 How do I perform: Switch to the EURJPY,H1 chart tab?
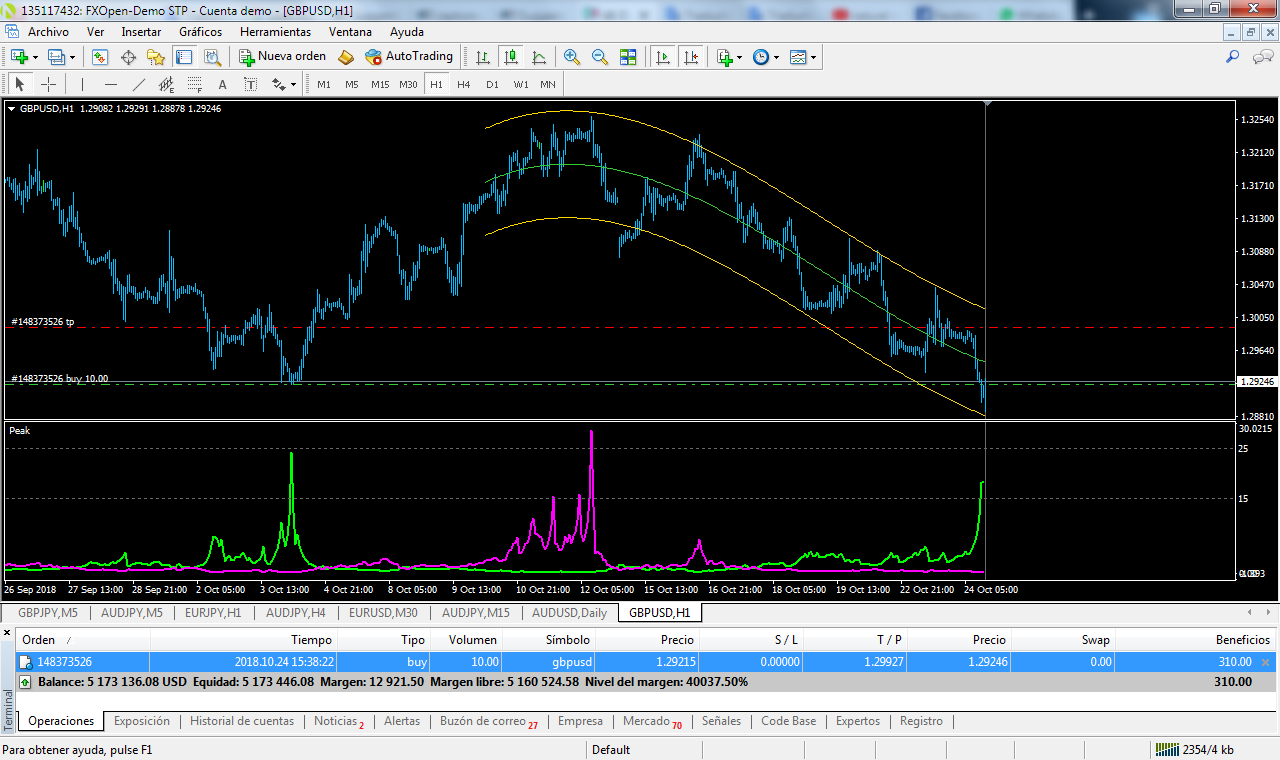(x=214, y=612)
